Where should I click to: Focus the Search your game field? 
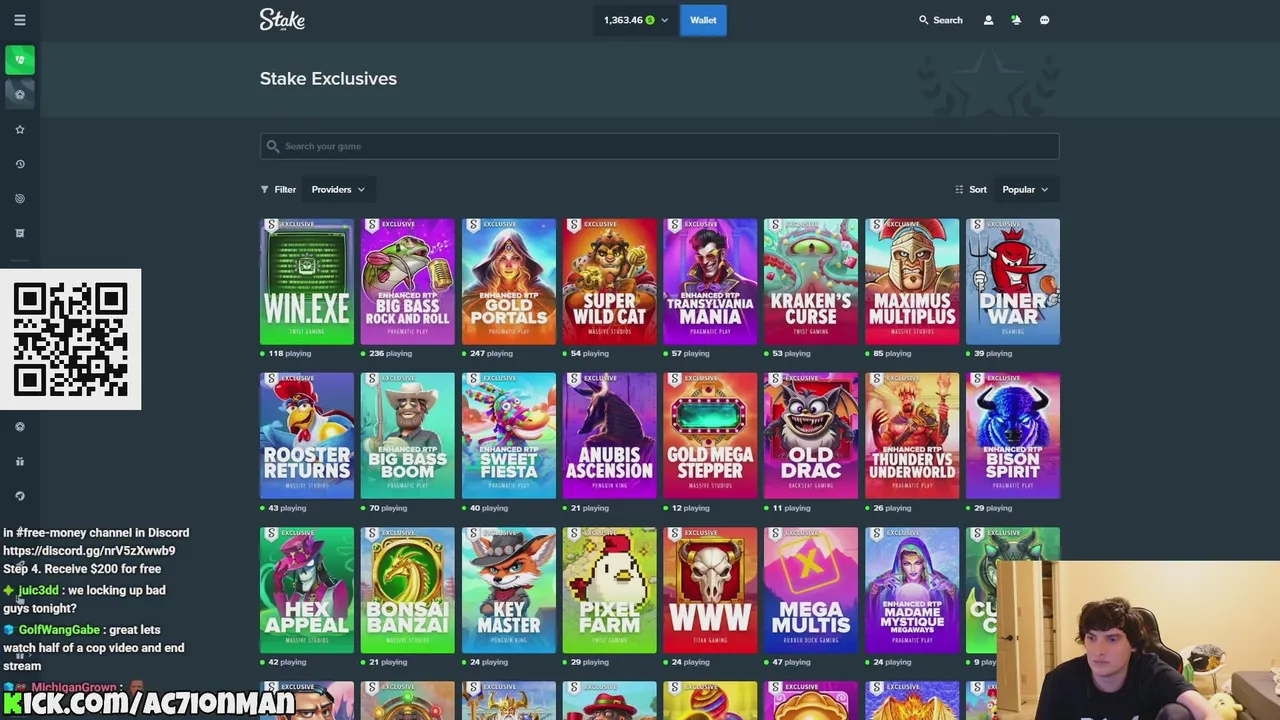(x=659, y=146)
